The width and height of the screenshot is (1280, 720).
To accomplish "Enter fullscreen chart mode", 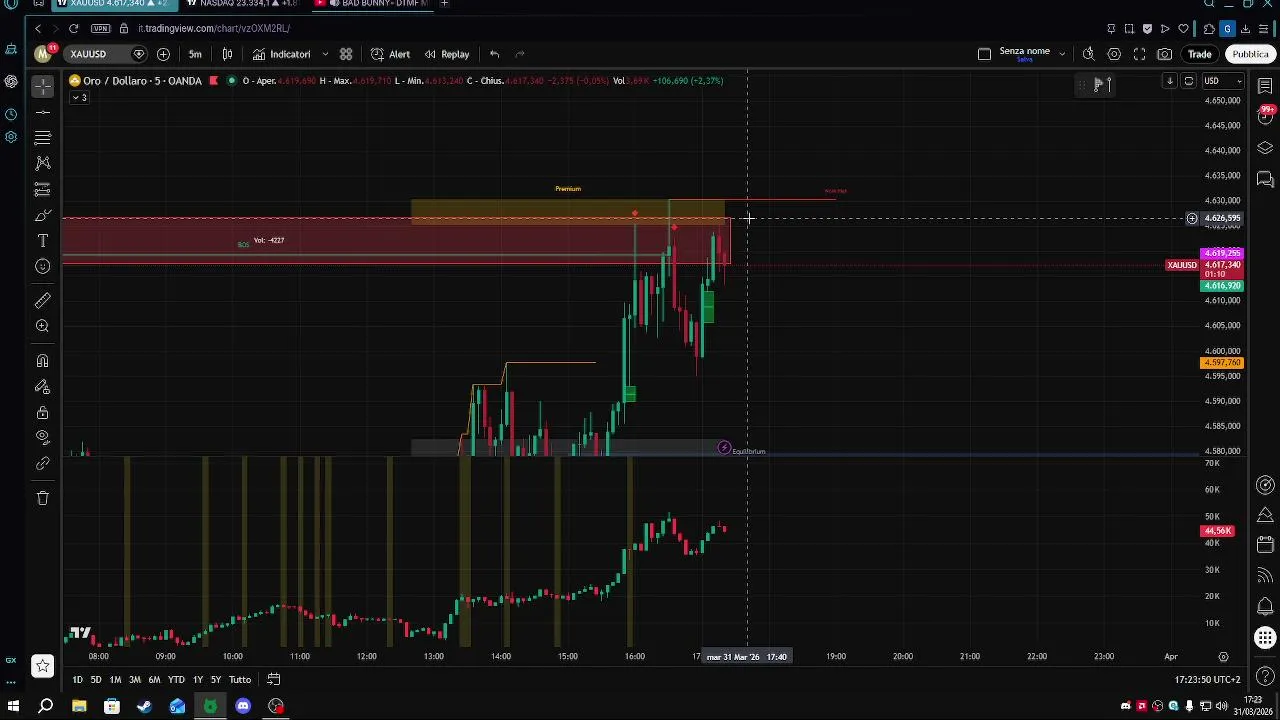I will 1139,54.
